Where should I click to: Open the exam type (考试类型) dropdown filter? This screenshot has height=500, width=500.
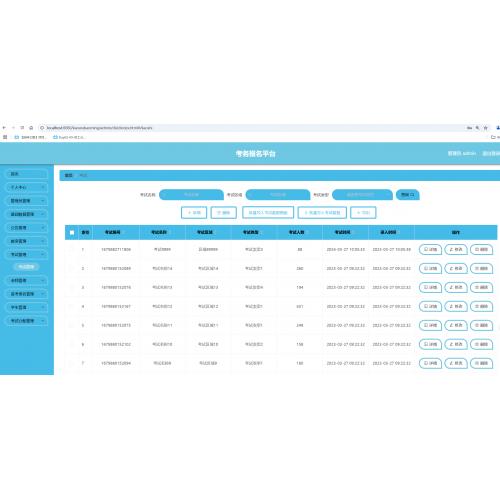coord(362,195)
